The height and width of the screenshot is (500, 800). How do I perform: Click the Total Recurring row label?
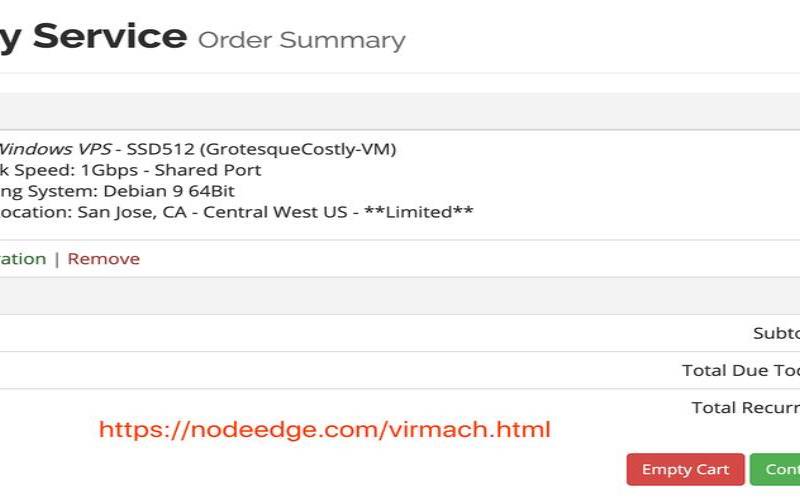tap(745, 408)
